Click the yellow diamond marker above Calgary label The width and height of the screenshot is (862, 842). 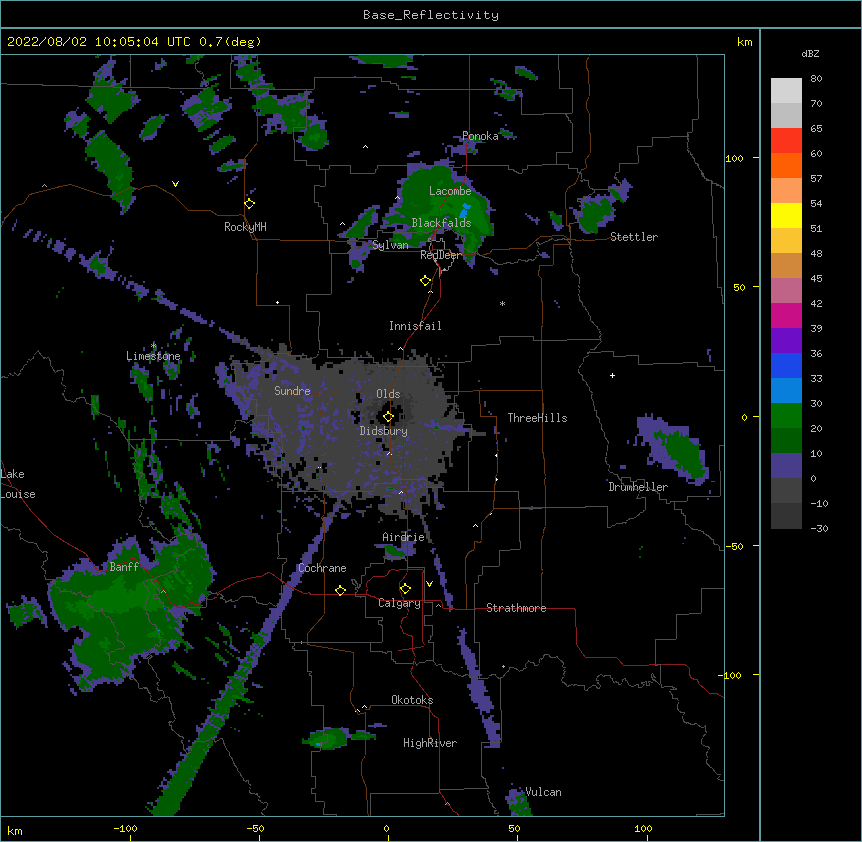click(405, 589)
